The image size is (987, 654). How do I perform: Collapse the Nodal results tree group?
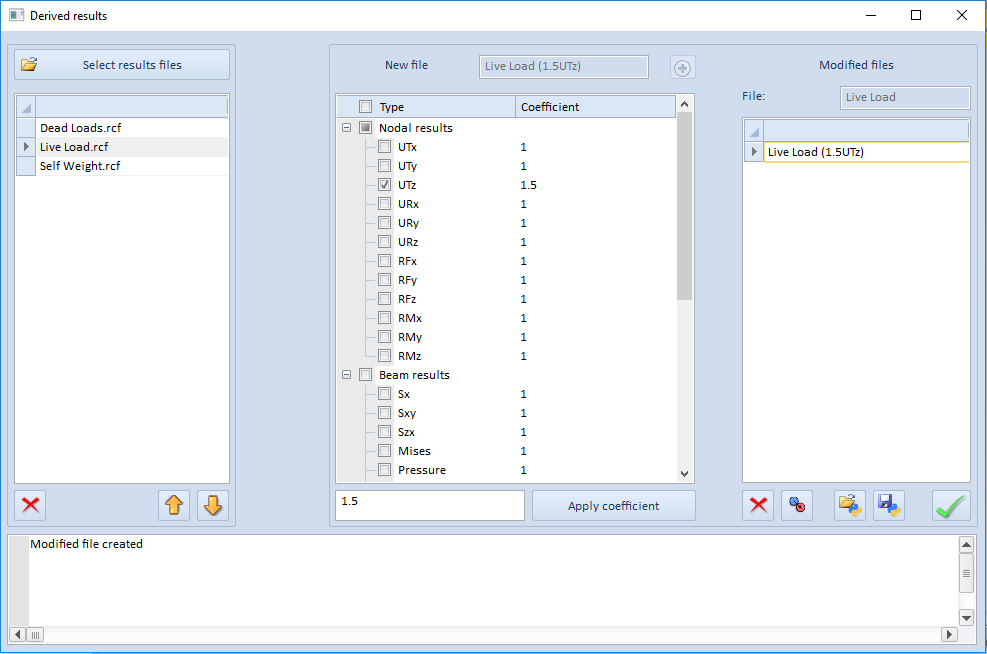click(x=347, y=128)
